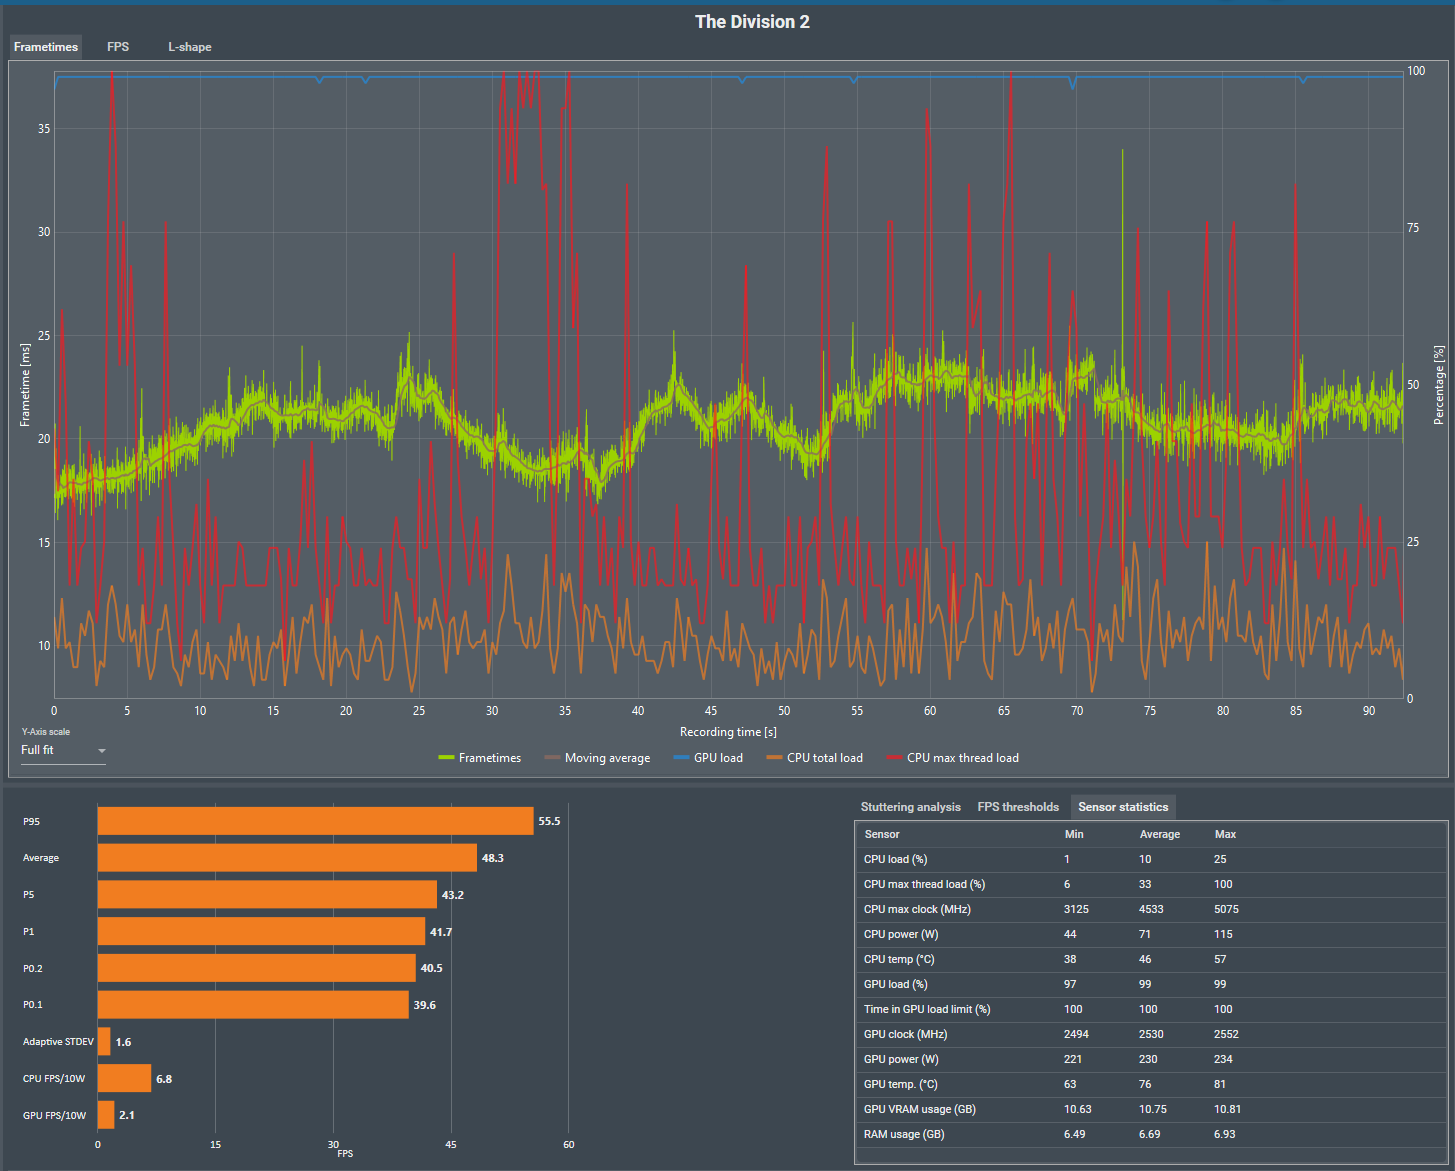Select the GPU power (W) row

[x=1151, y=1059]
